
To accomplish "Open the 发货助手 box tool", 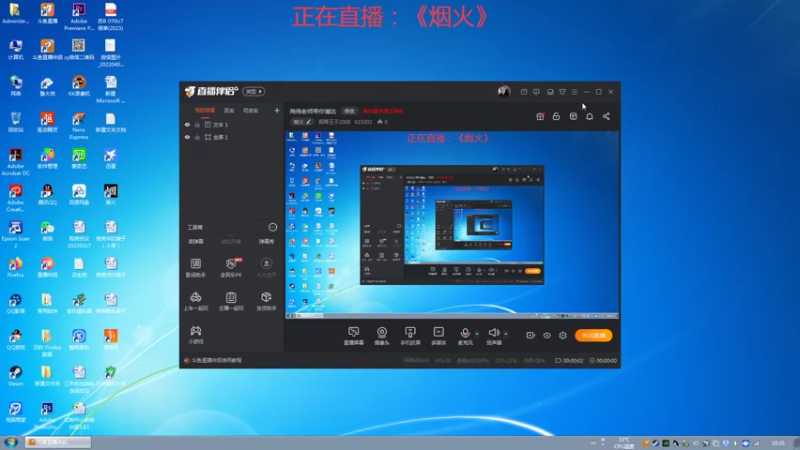I will (266, 301).
